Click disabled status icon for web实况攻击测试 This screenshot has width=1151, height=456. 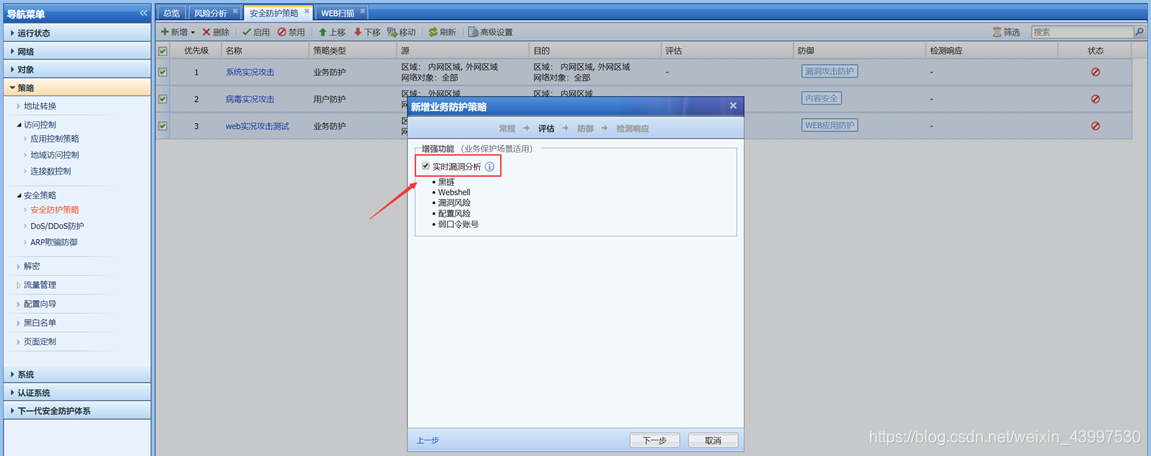pos(1095,126)
